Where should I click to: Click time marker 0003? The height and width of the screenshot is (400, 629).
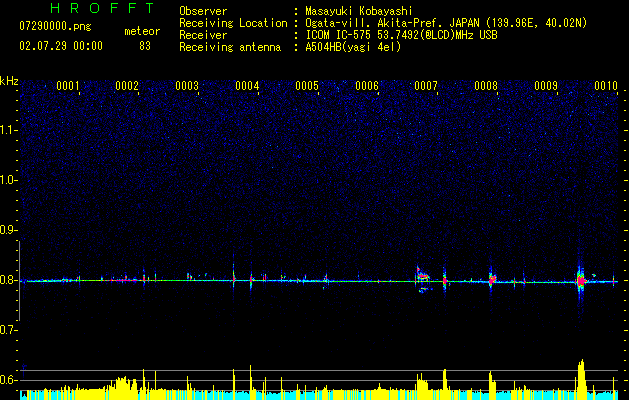pyautogui.click(x=187, y=86)
